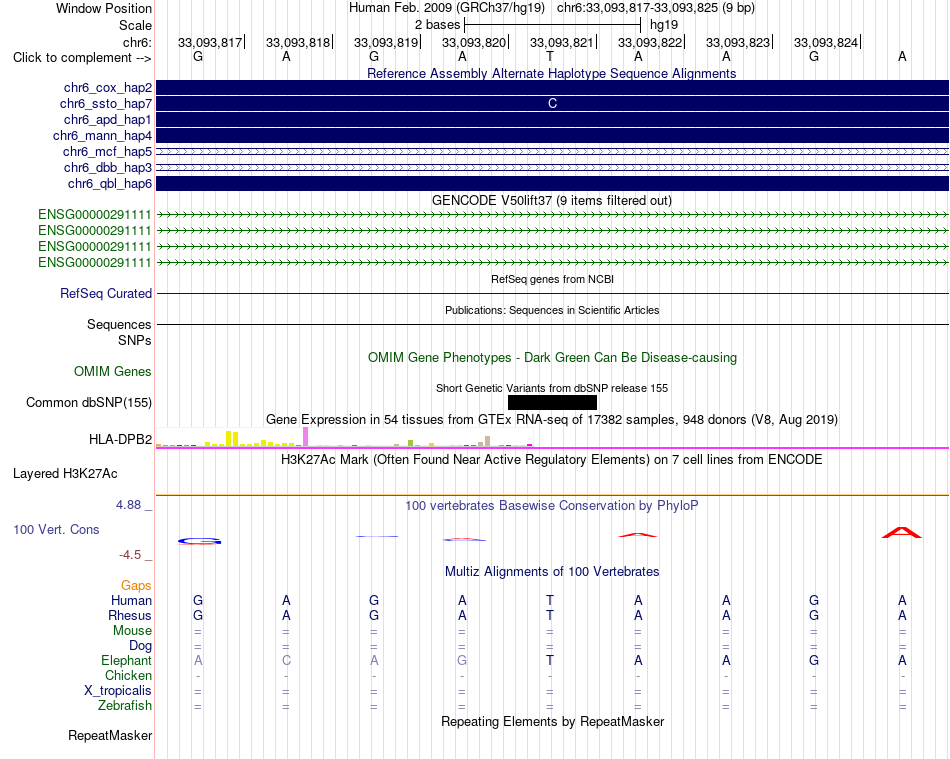Open the H3K27Ac Mark track title
The width and height of the screenshot is (950, 759).
pyautogui.click(x=552, y=460)
